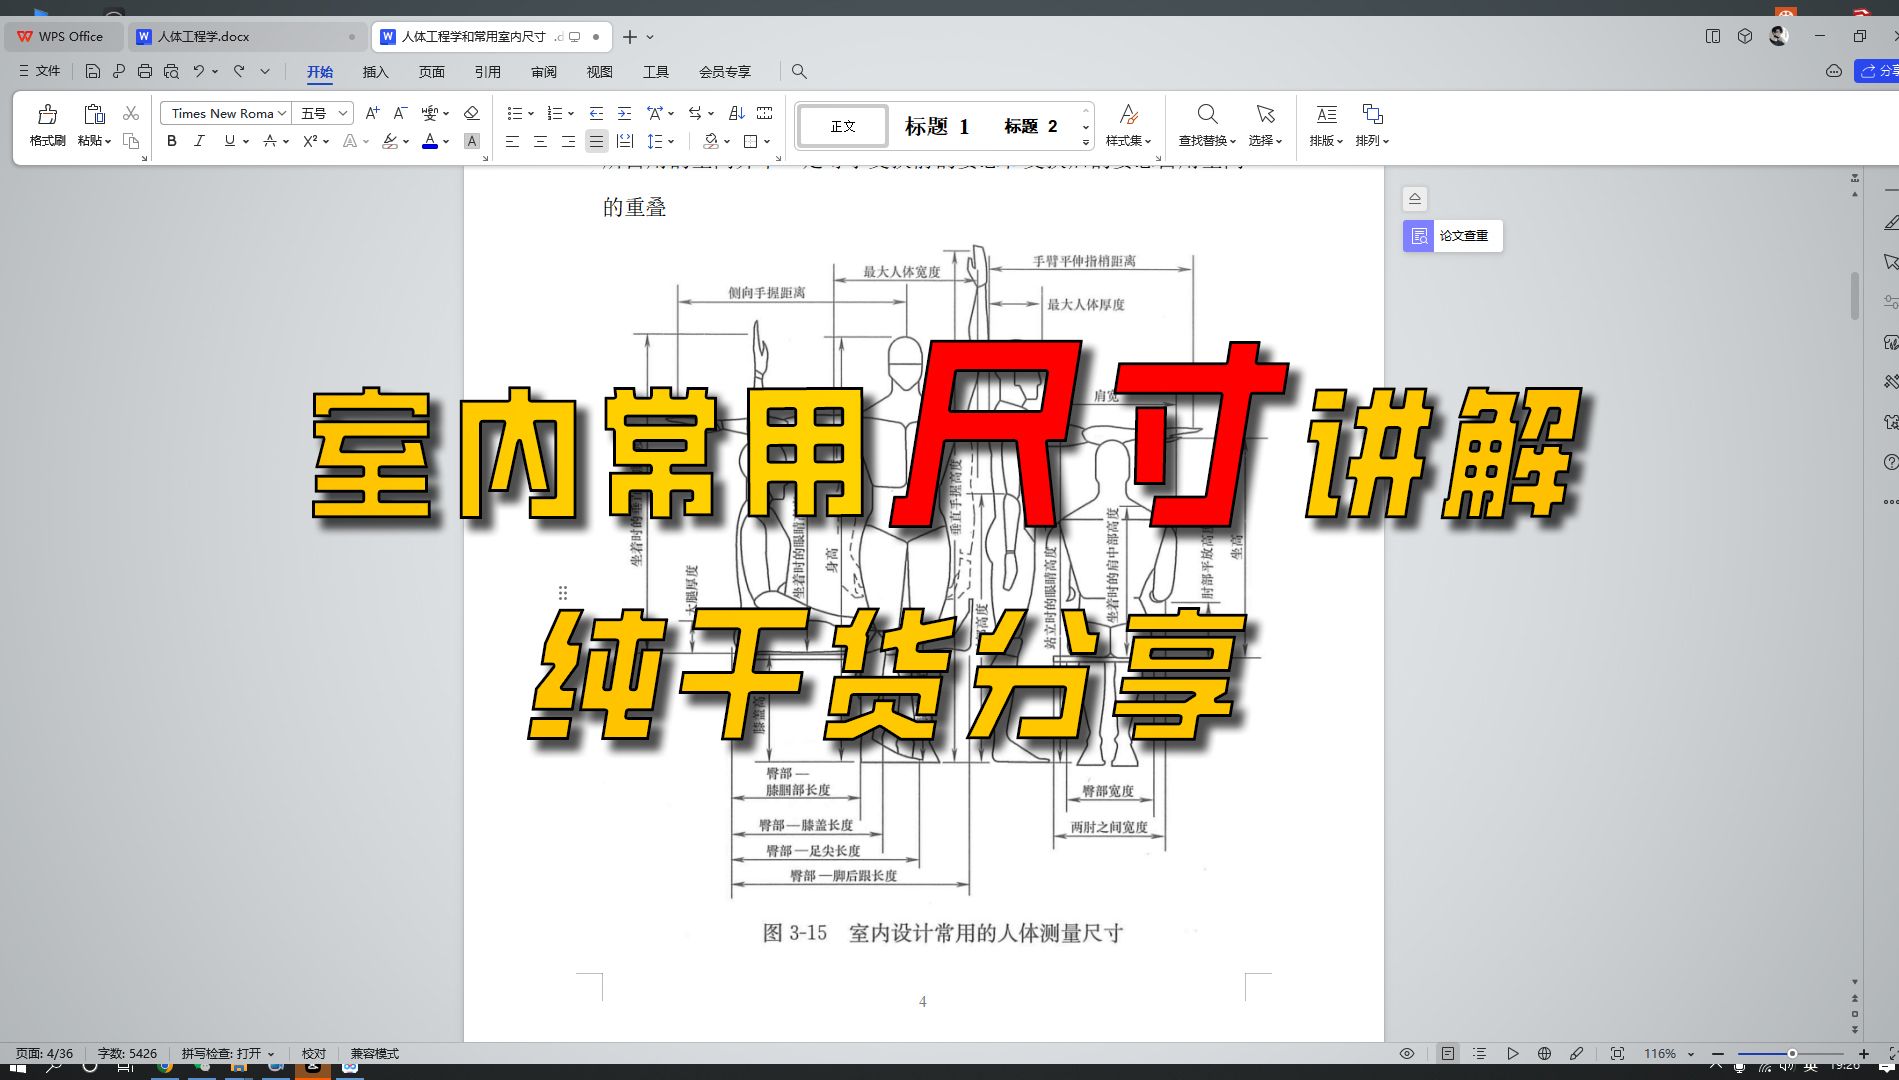Apply Heading 1 (标题 1) style

coord(937,126)
